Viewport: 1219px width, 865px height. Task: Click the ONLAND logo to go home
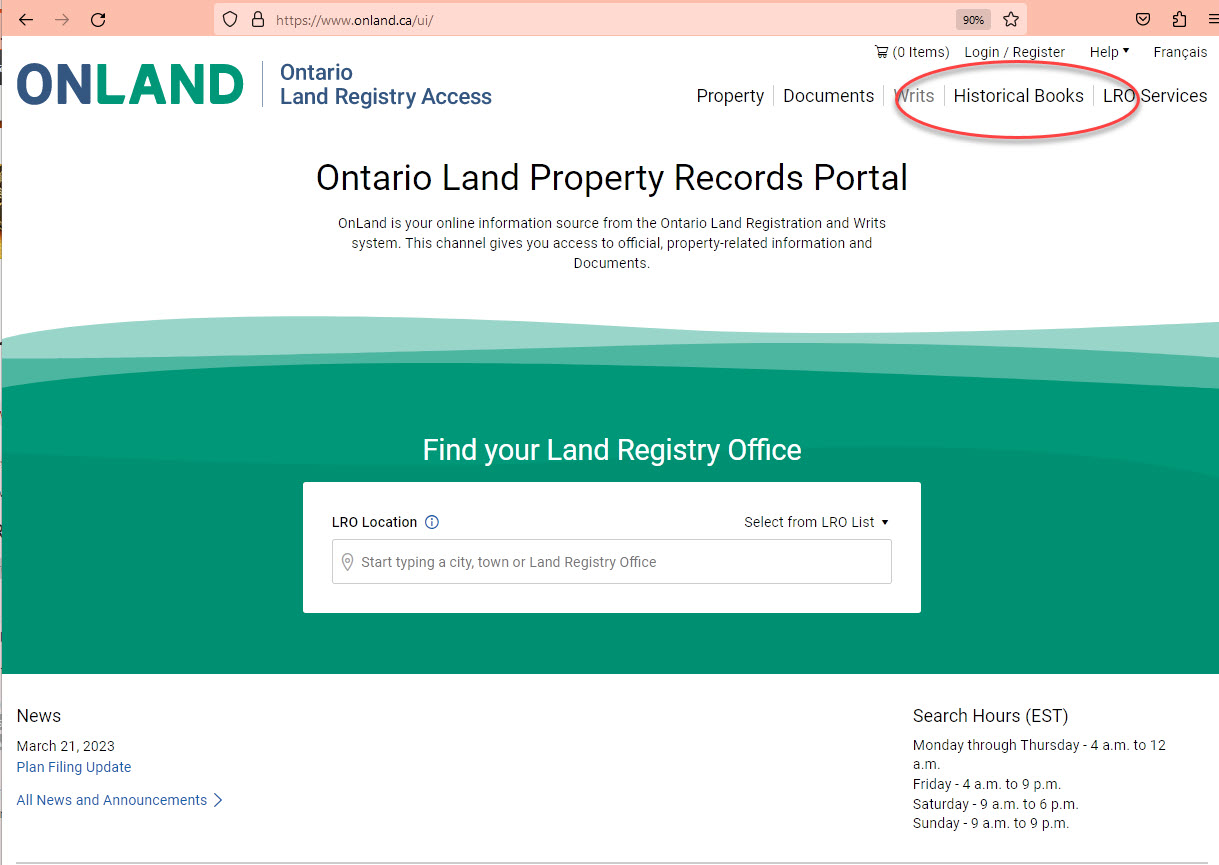[x=128, y=84]
